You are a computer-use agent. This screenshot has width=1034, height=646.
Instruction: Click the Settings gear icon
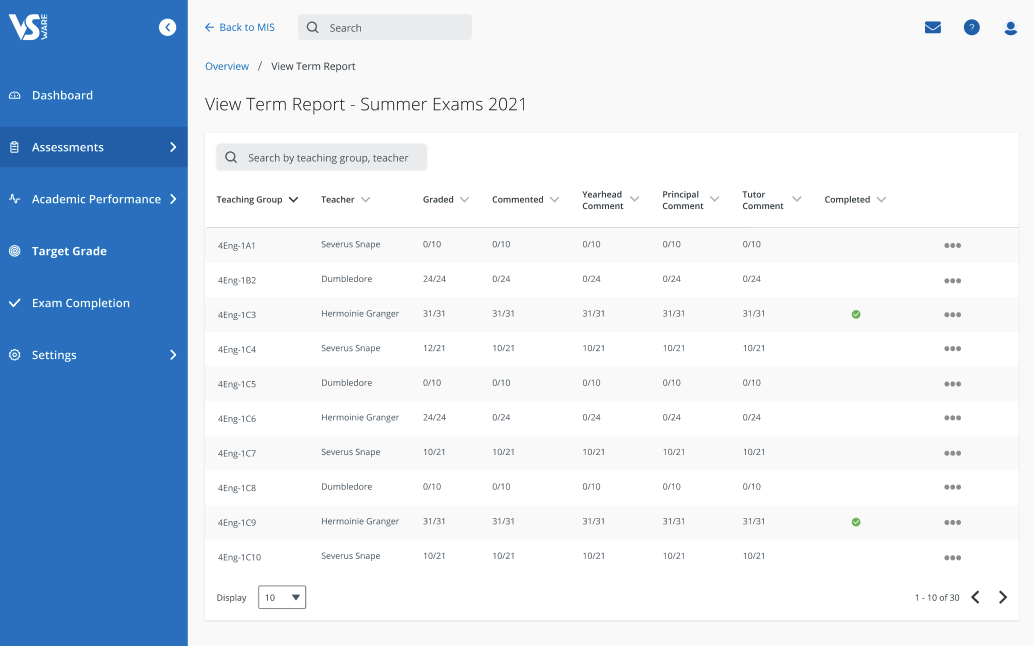coord(15,355)
